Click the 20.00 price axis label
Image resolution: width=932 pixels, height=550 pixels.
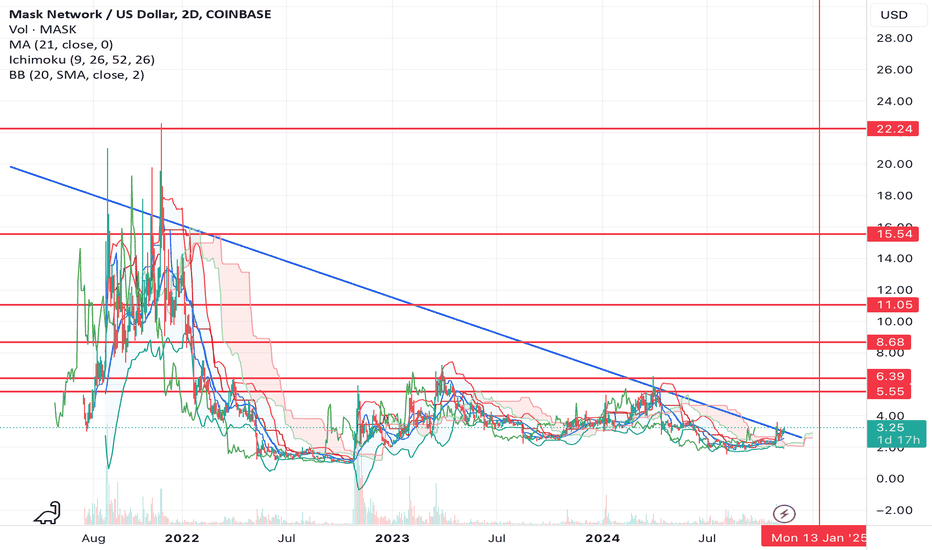[x=894, y=164]
